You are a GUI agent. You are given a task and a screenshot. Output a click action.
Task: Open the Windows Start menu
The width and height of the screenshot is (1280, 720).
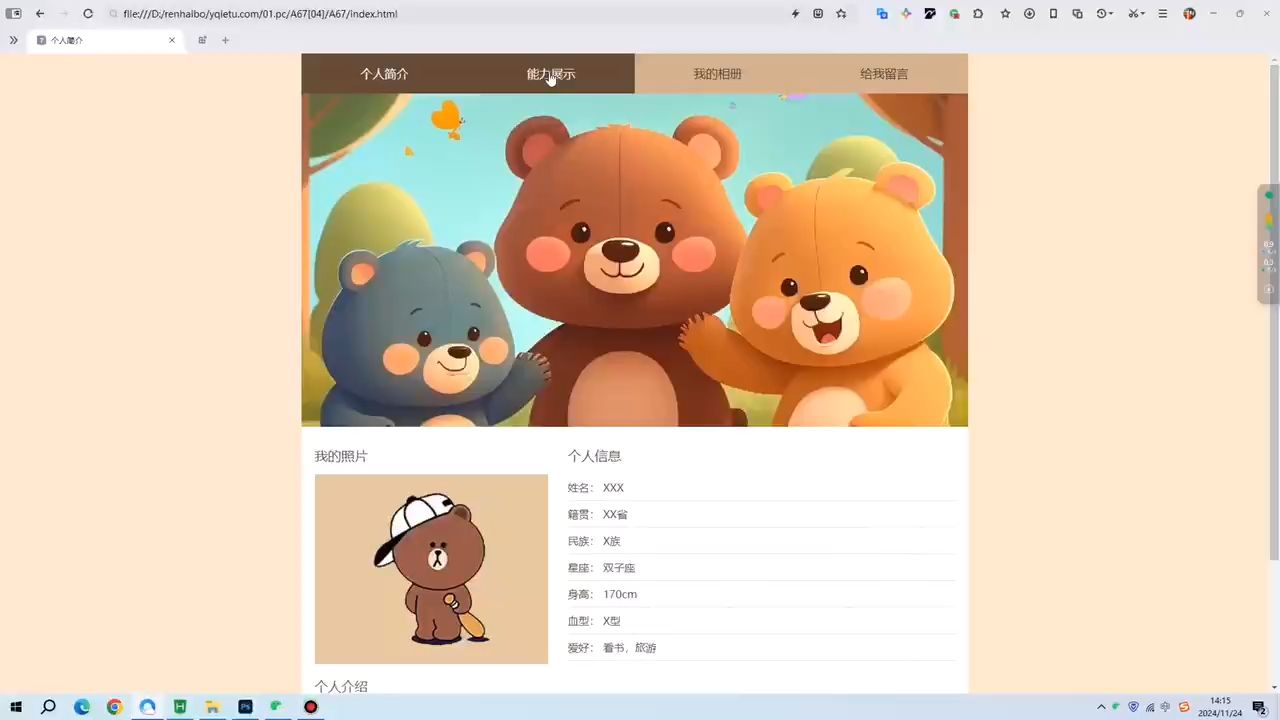point(16,707)
